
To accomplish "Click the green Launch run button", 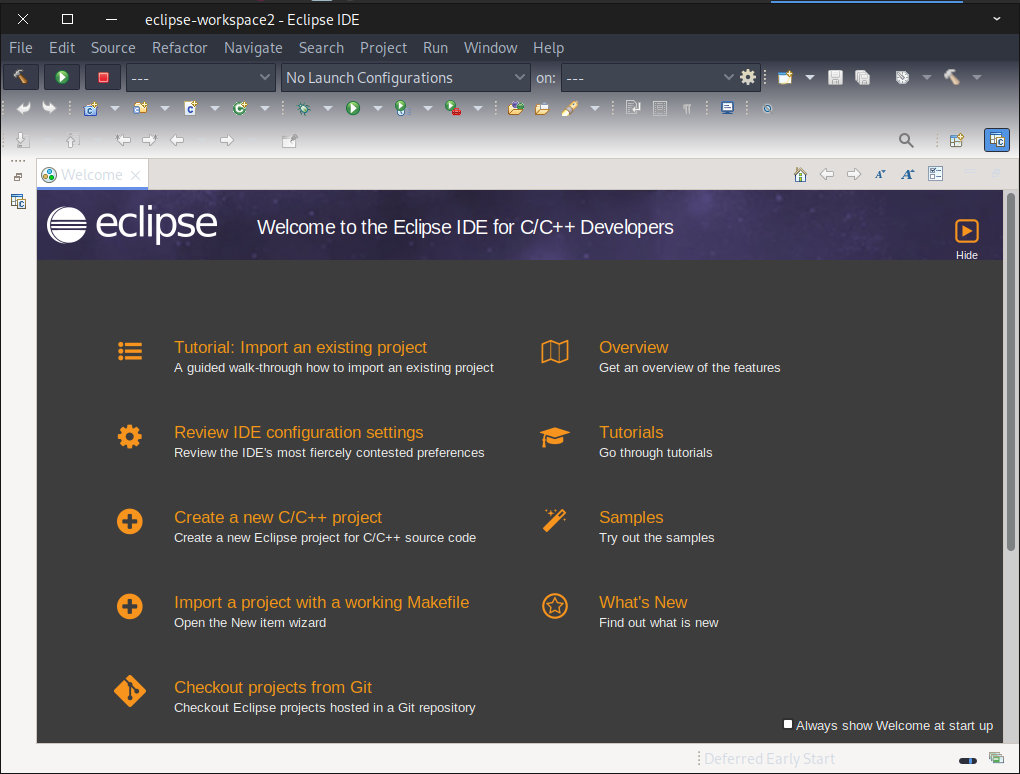I will click(x=62, y=77).
